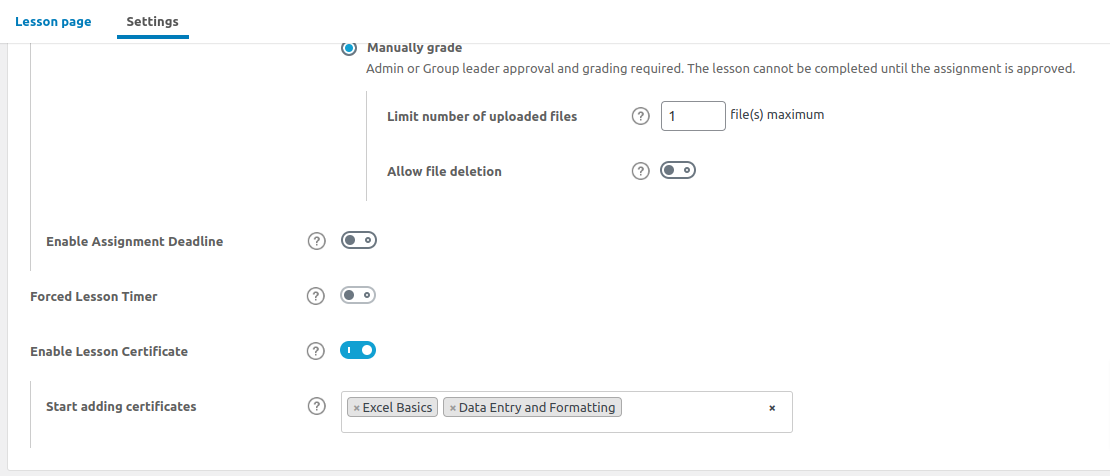
Task: Clear all selected certificates
Action: tap(772, 408)
